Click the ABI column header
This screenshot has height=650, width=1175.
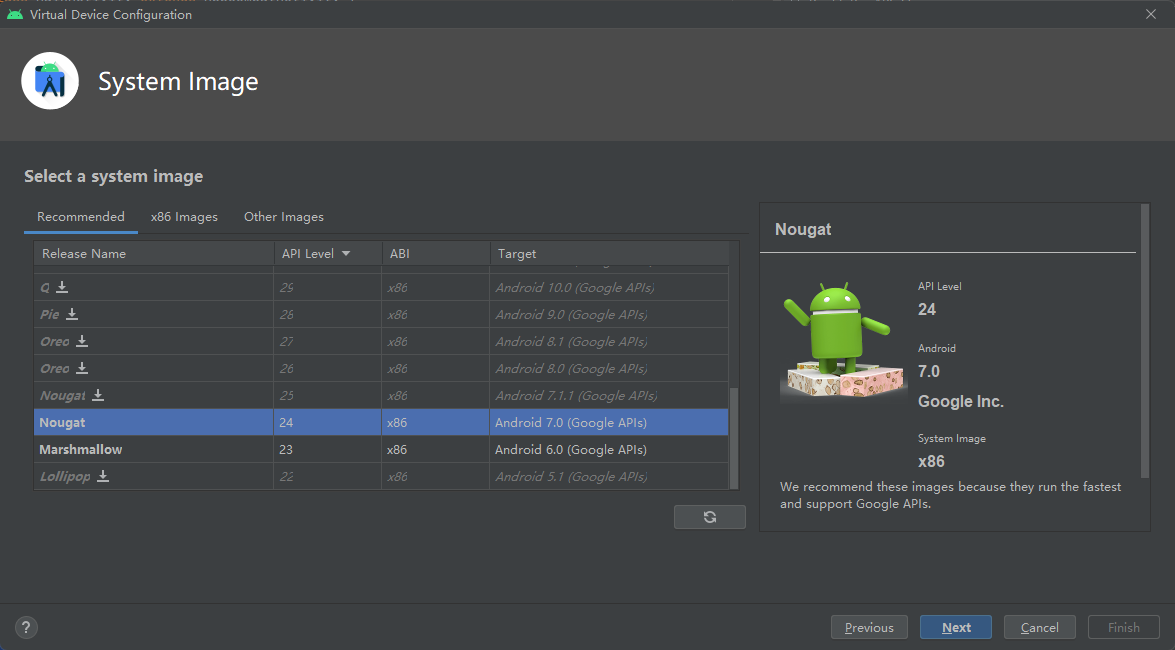[x=435, y=253]
